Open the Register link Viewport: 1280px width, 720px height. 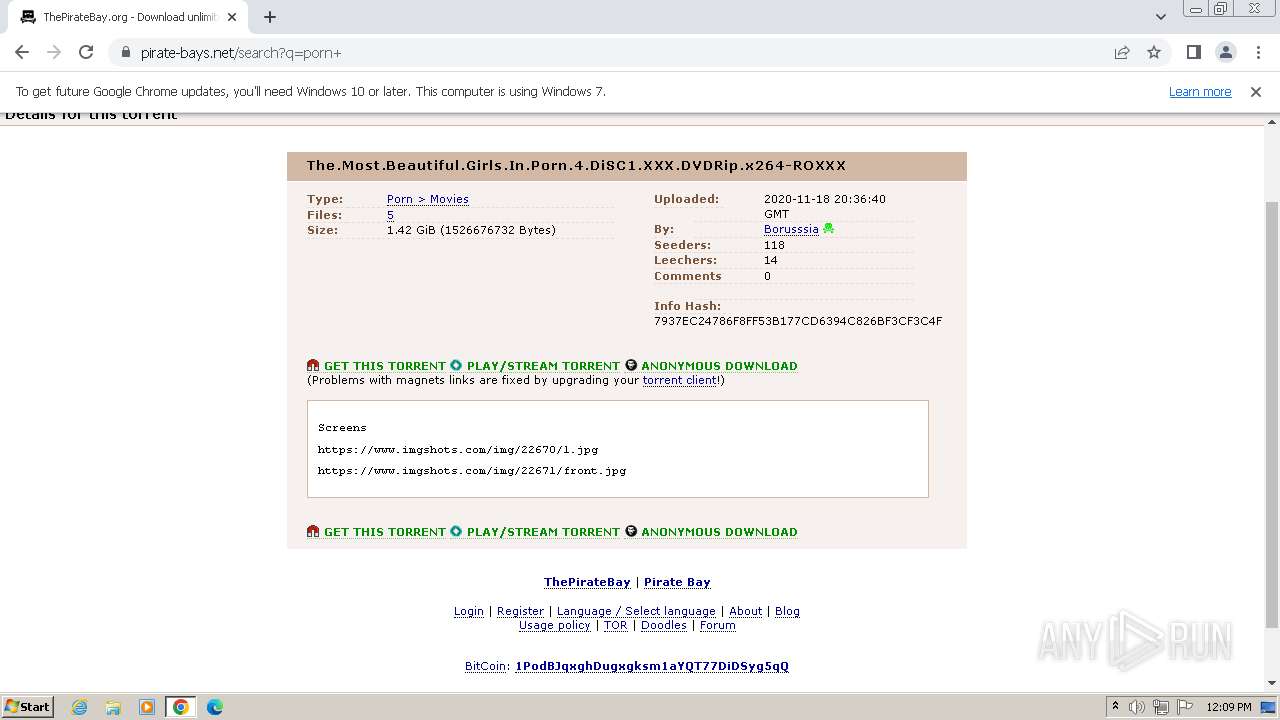tap(520, 611)
